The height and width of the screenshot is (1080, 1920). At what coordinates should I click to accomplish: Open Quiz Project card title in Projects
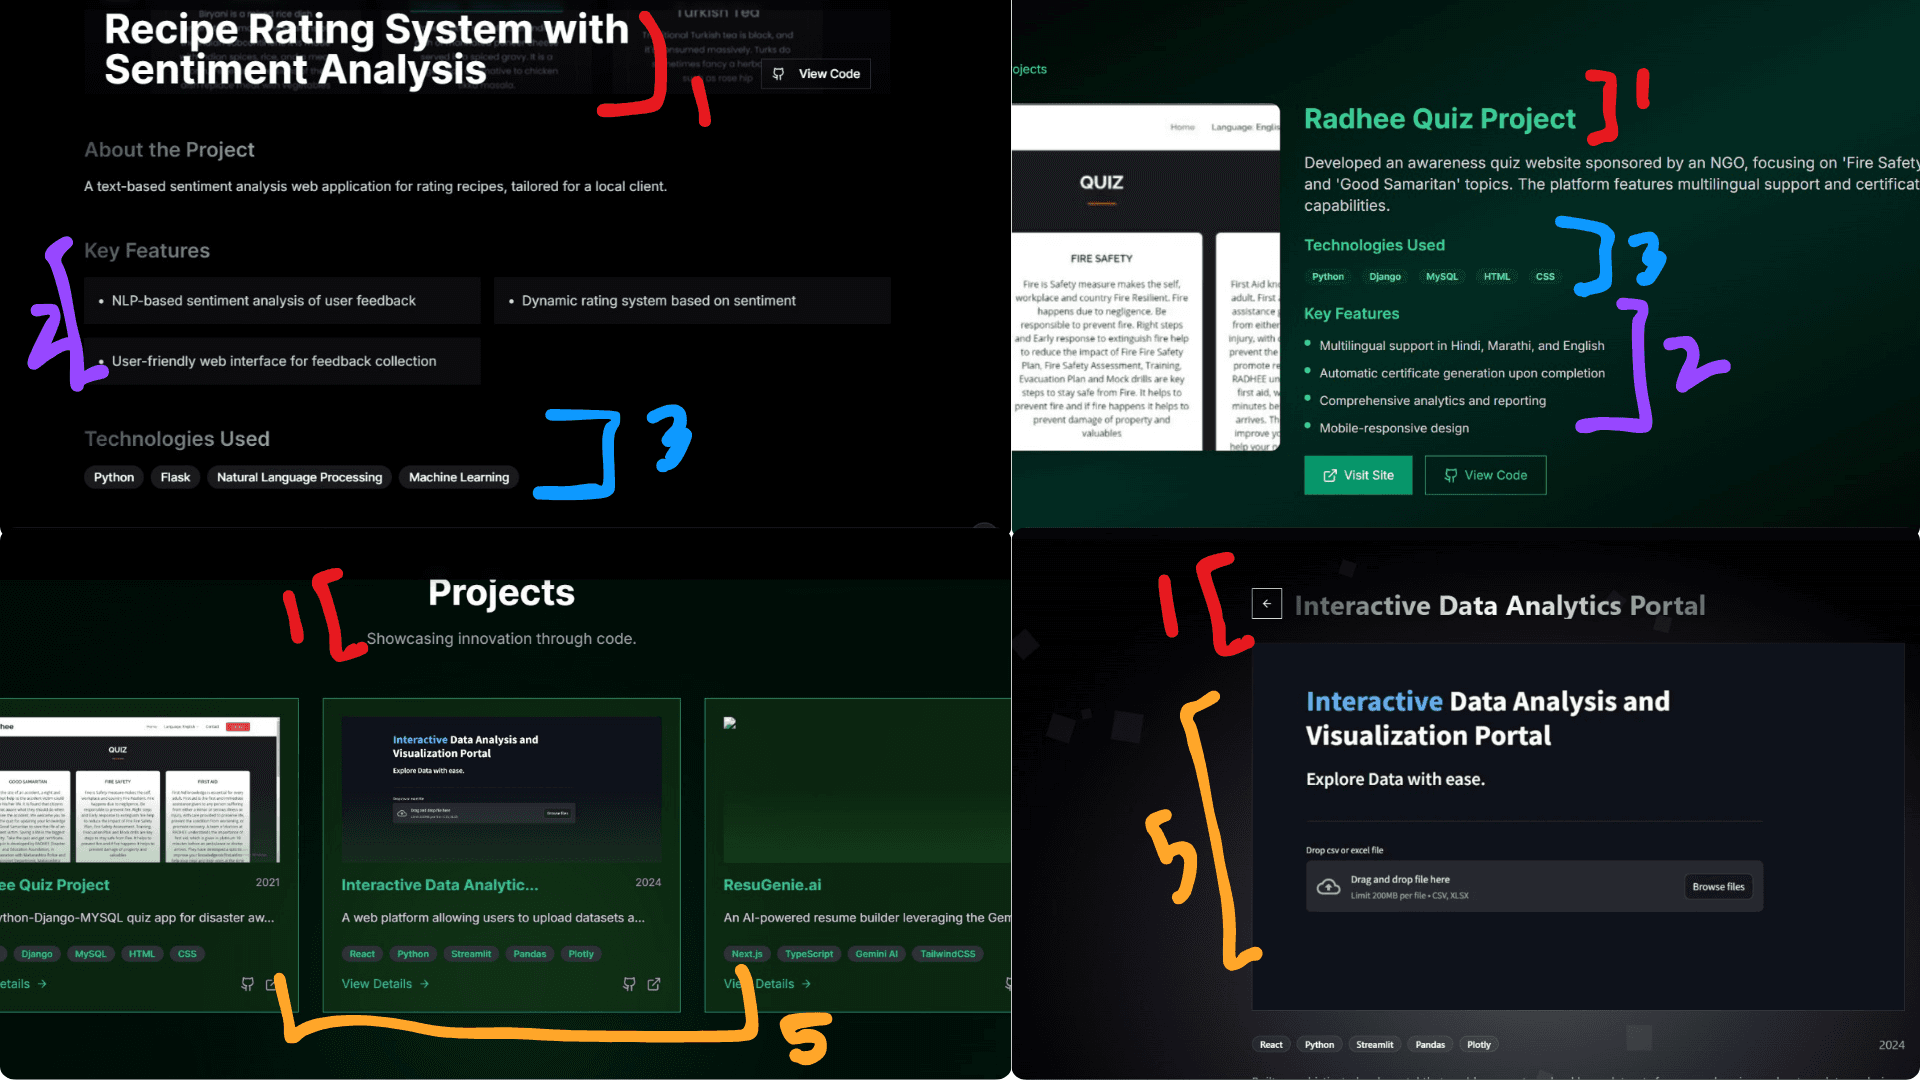(55, 885)
